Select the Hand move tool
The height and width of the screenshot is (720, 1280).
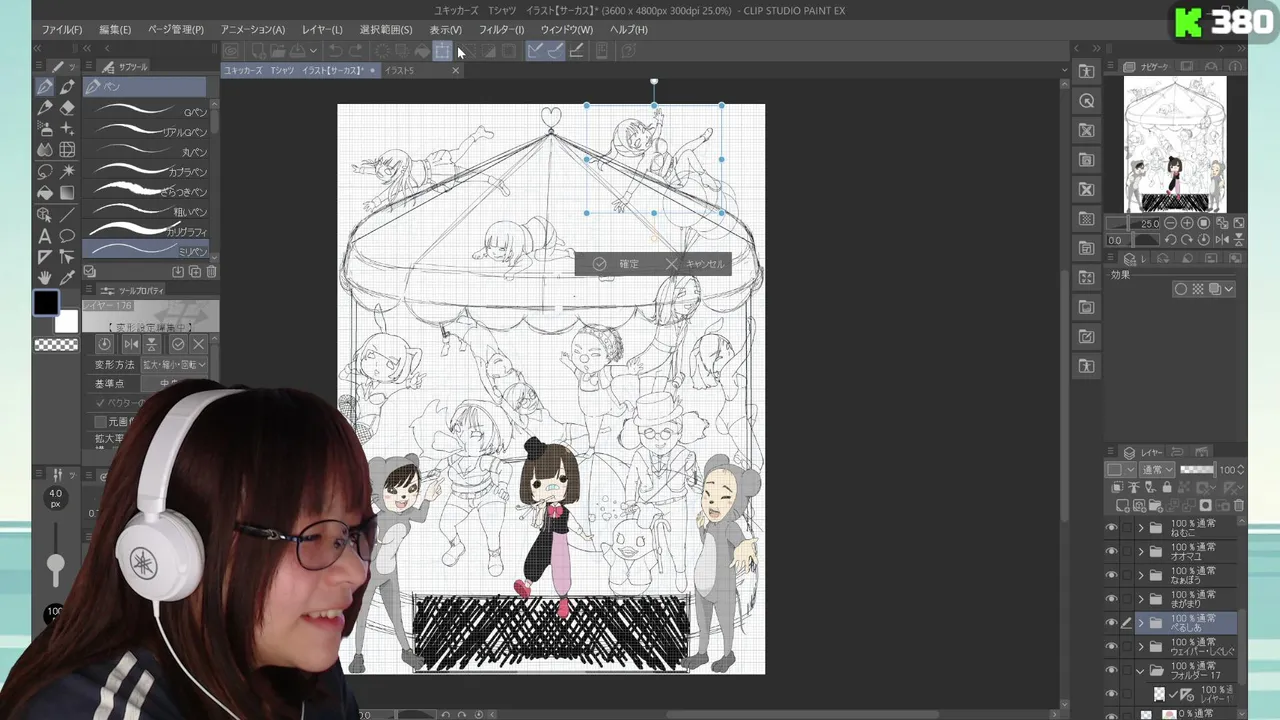pyautogui.click(x=45, y=278)
